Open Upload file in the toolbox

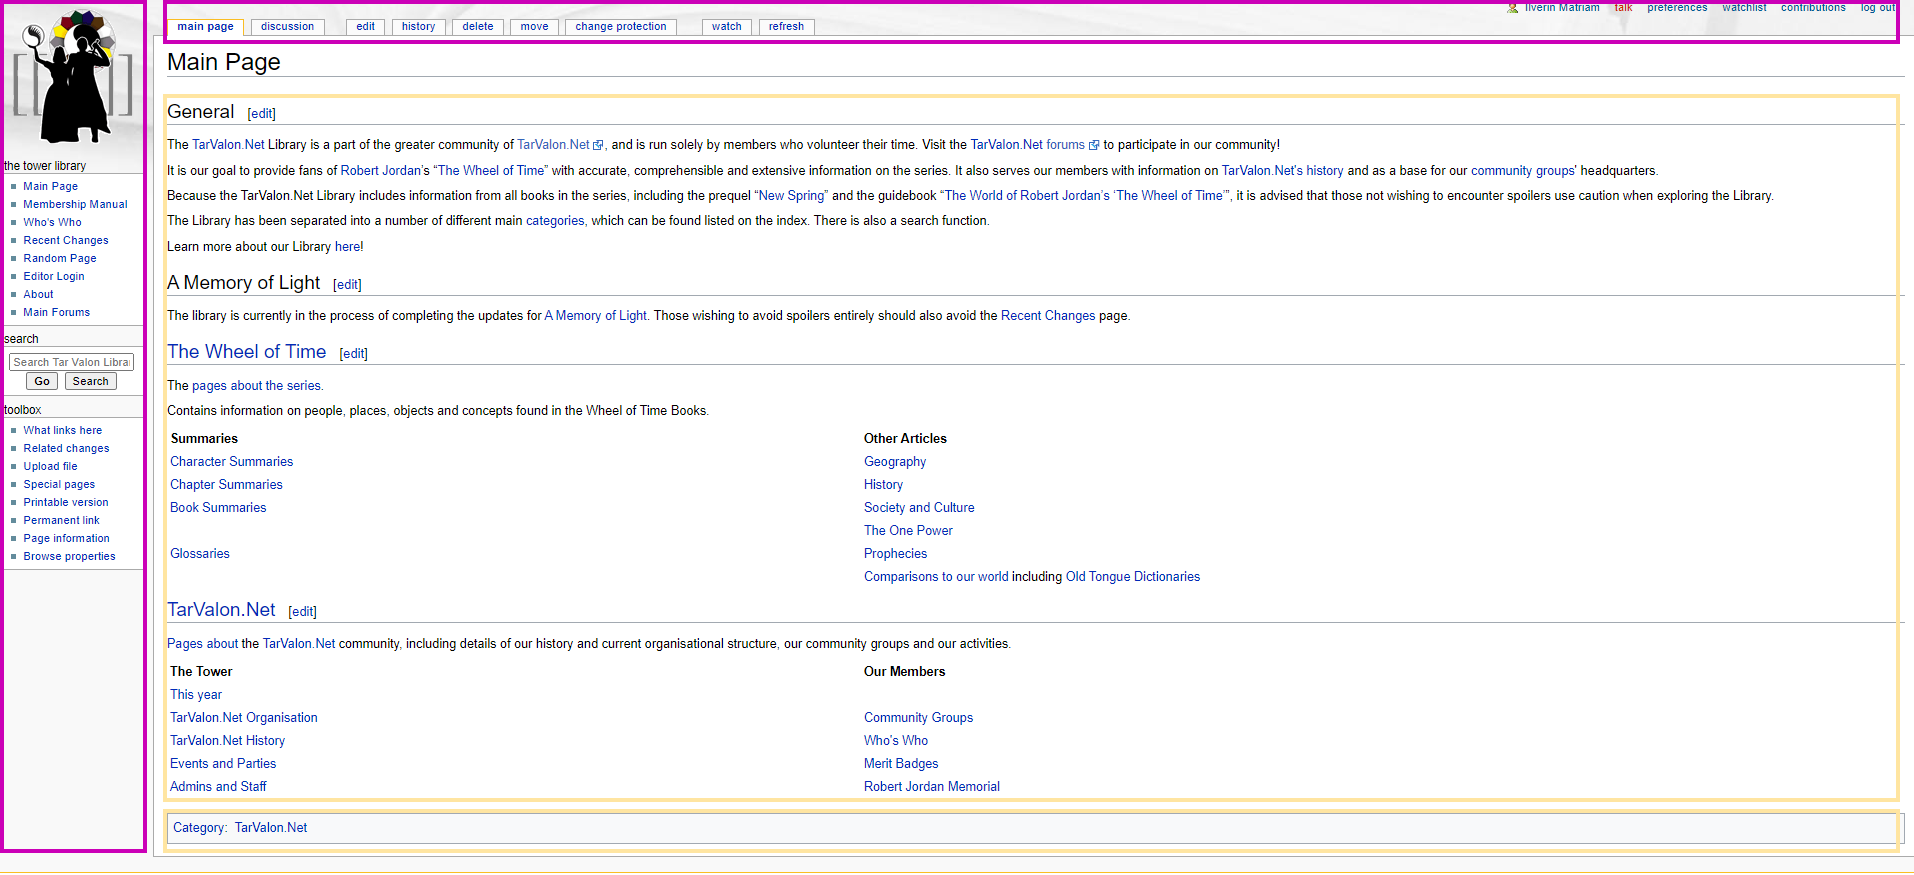[x=50, y=466]
